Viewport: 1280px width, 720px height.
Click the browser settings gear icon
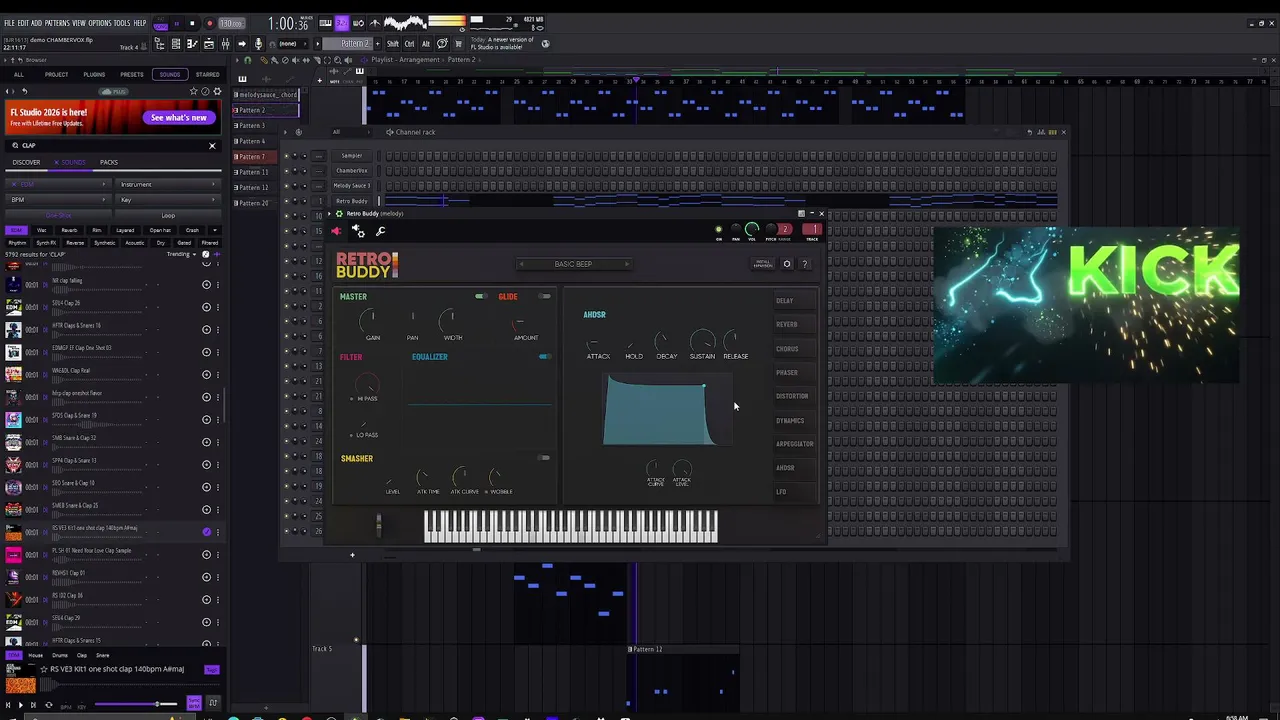coord(217,91)
